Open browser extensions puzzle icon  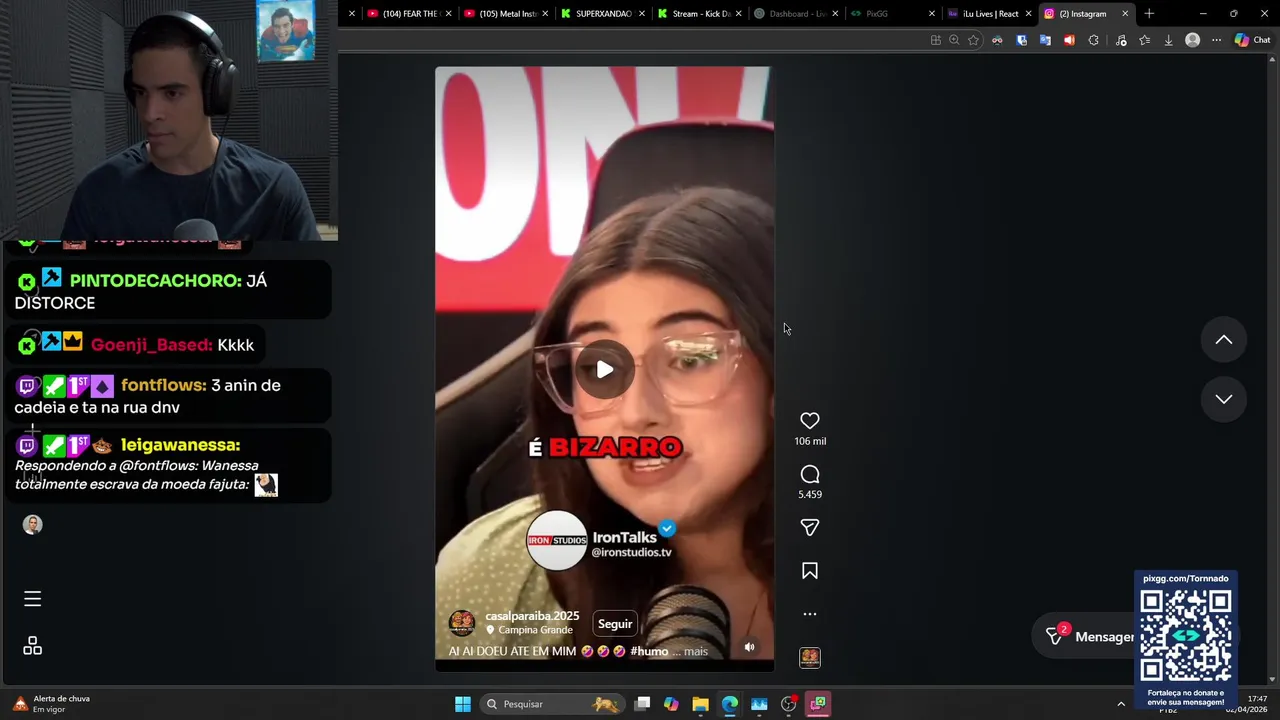coord(1093,40)
